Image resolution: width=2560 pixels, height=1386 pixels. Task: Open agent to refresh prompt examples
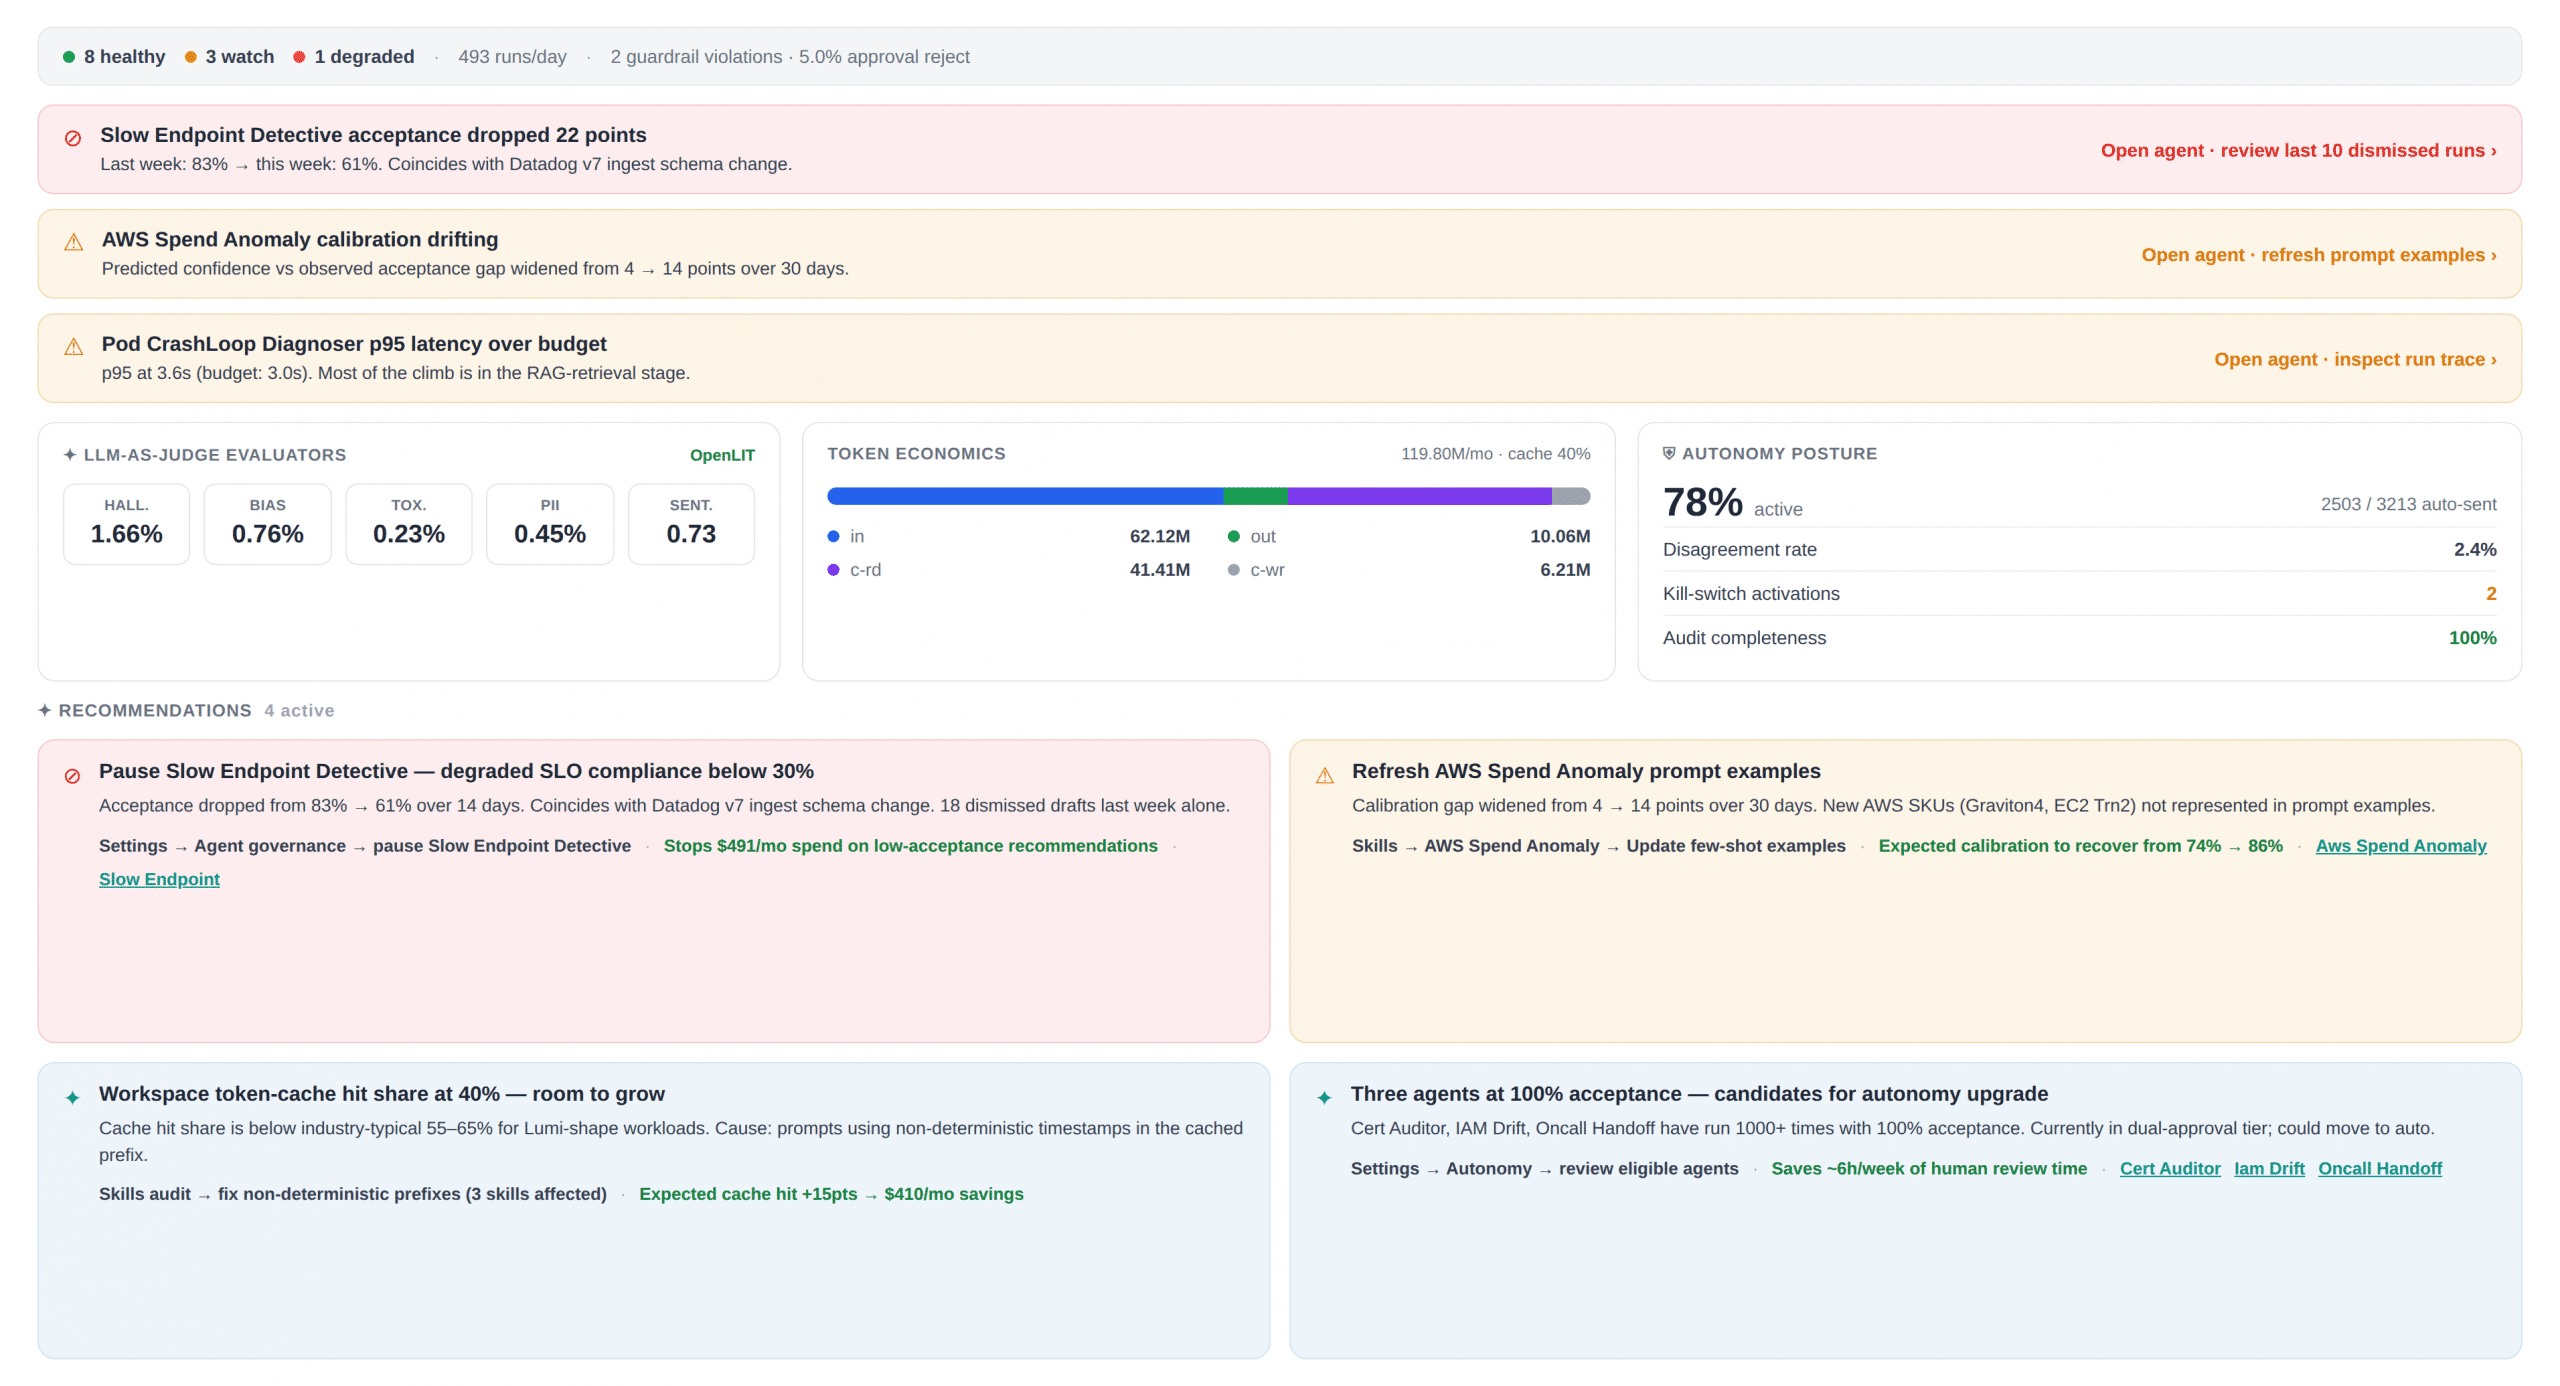coord(2318,255)
